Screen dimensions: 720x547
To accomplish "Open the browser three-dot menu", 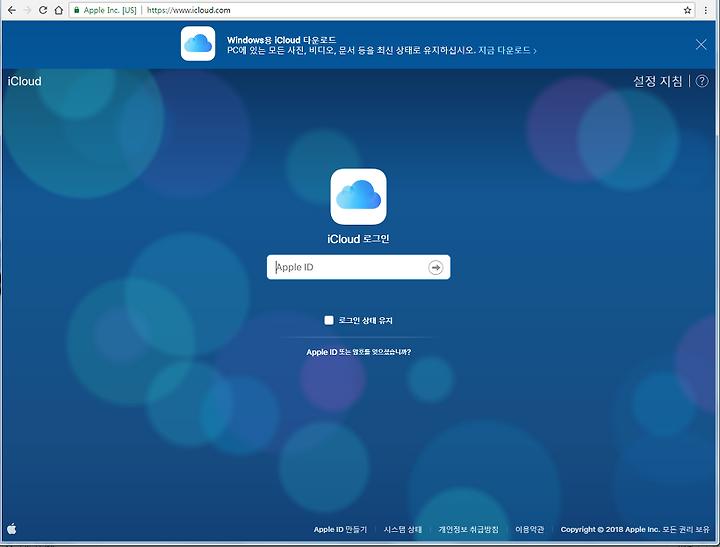I will pyautogui.click(x=706, y=10).
